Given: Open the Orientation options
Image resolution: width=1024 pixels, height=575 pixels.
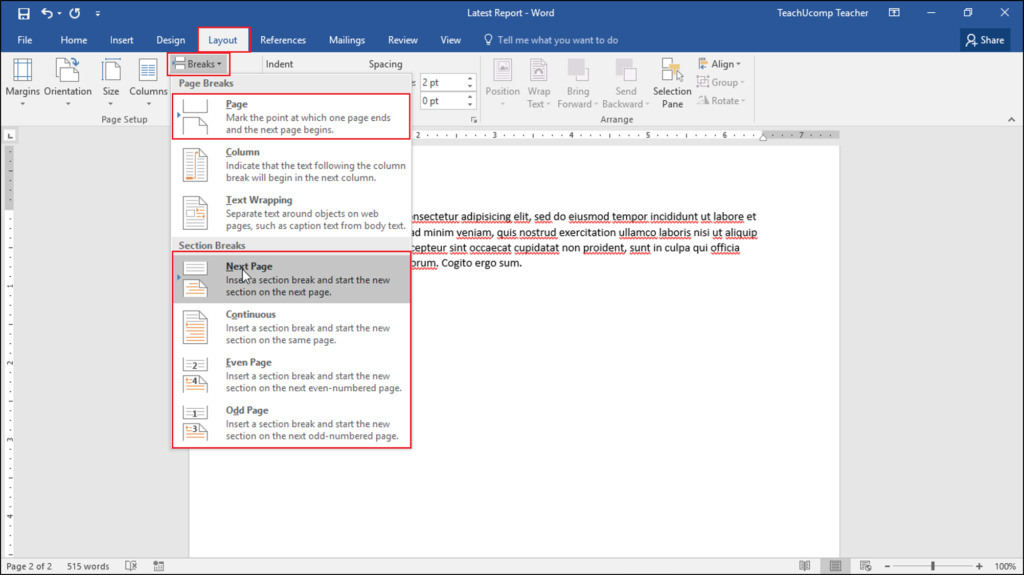Looking at the screenshot, I should click(x=67, y=78).
